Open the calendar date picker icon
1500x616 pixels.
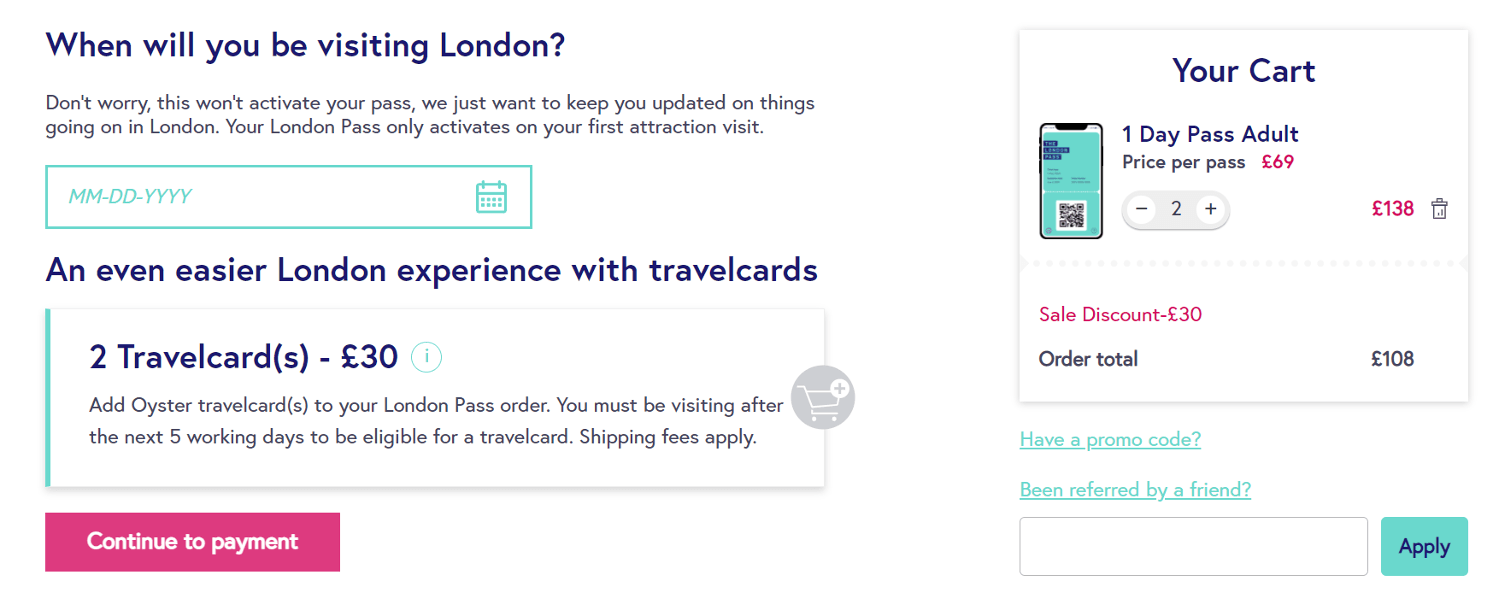coord(491,197)
